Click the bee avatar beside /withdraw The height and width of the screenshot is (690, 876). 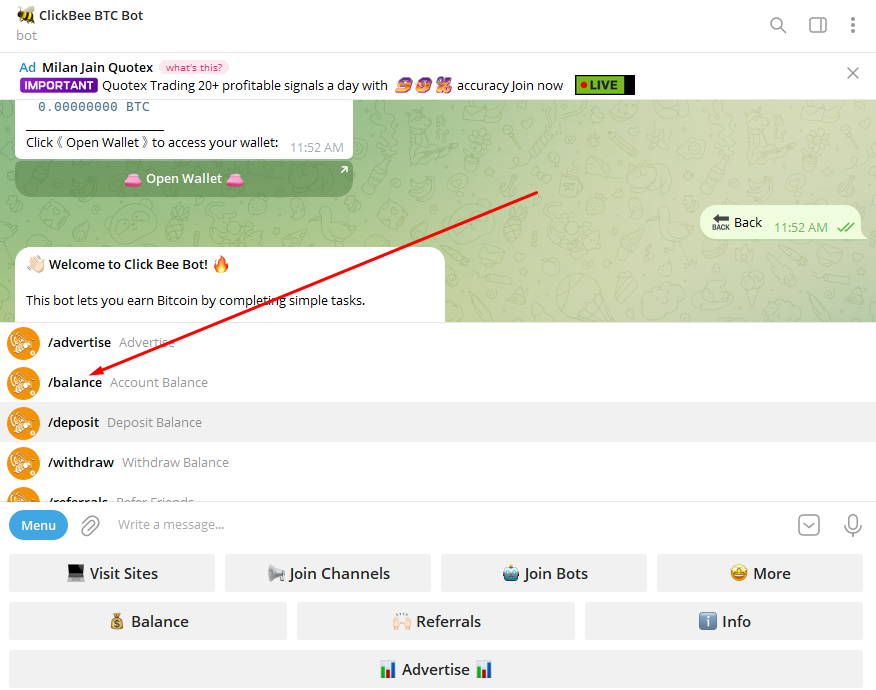tap(23, 463)
